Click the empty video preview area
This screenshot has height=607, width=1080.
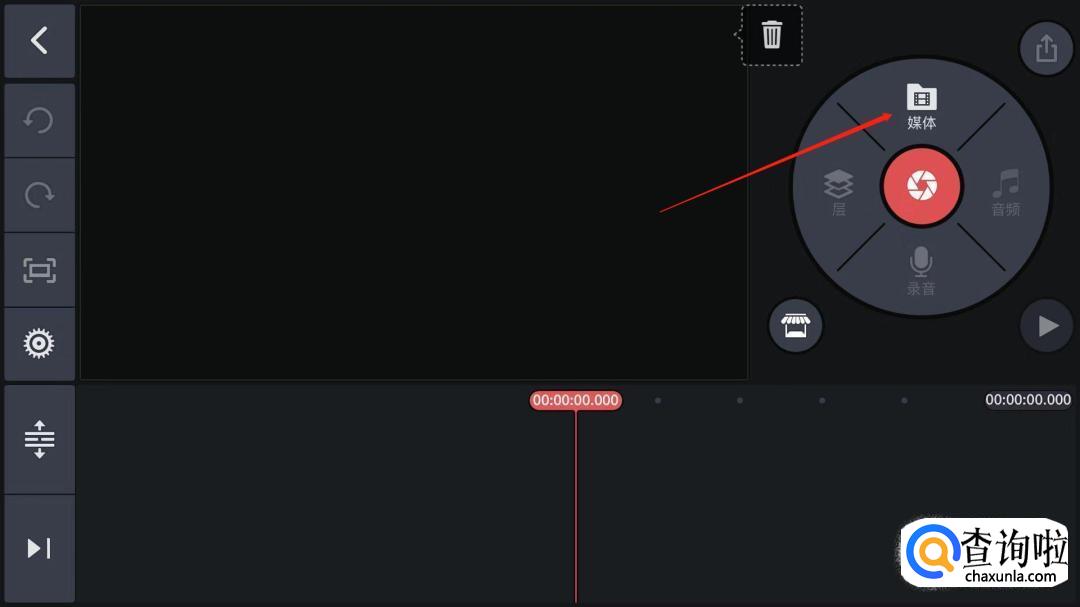click(x=414, y=192)
